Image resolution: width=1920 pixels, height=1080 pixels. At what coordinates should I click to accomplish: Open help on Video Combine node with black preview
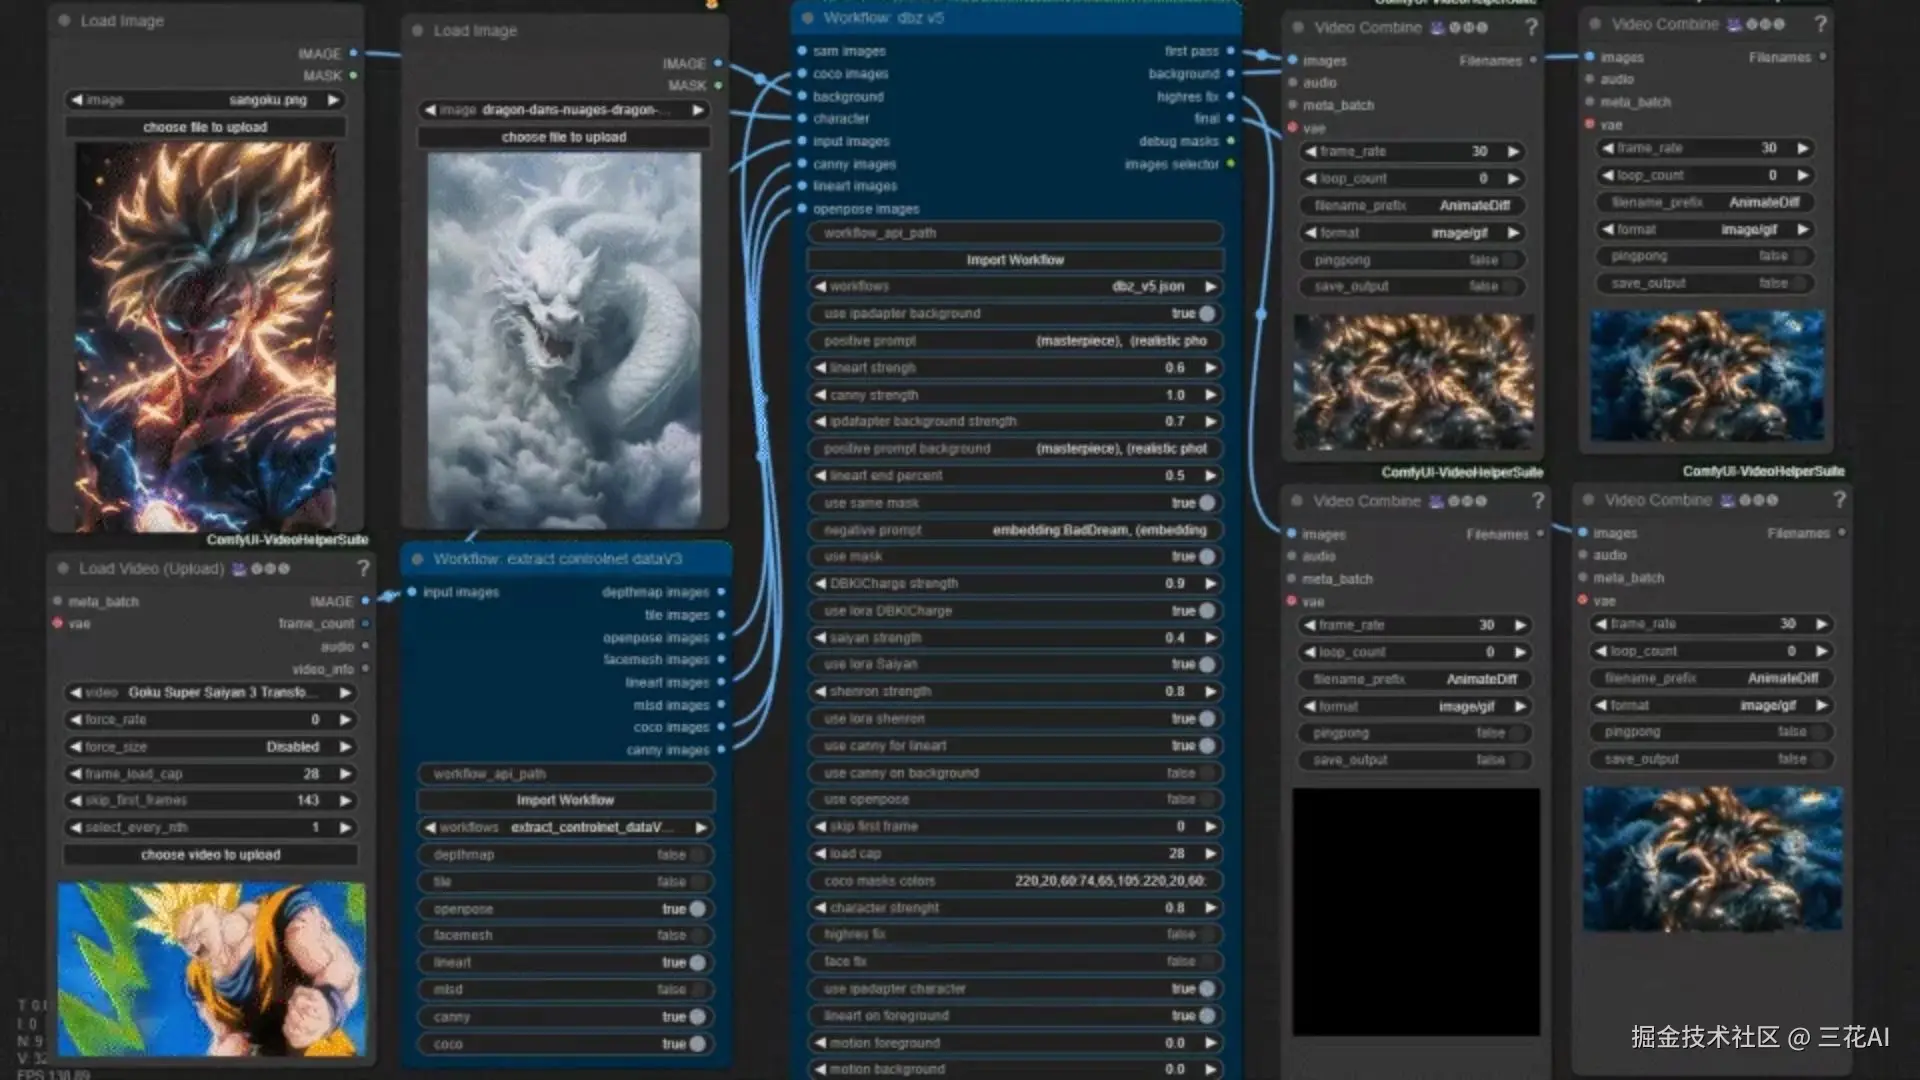pyautogui.click(x=1538, y=501)
